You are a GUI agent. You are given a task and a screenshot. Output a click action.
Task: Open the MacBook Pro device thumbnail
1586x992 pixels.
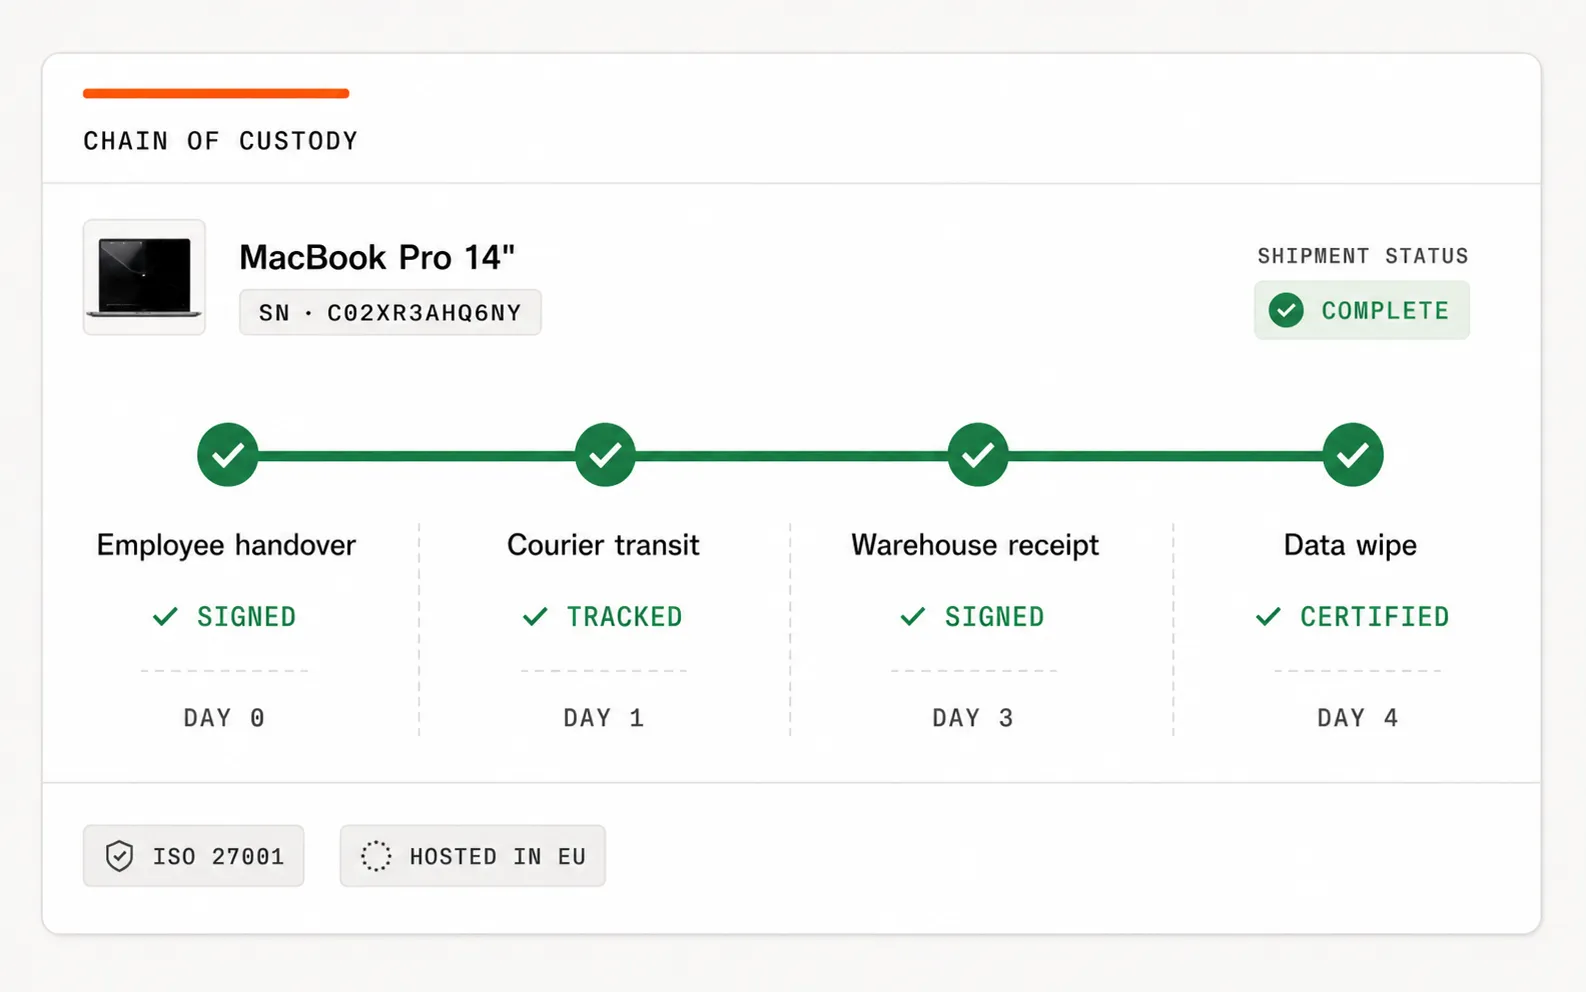(x=144, y=277)
